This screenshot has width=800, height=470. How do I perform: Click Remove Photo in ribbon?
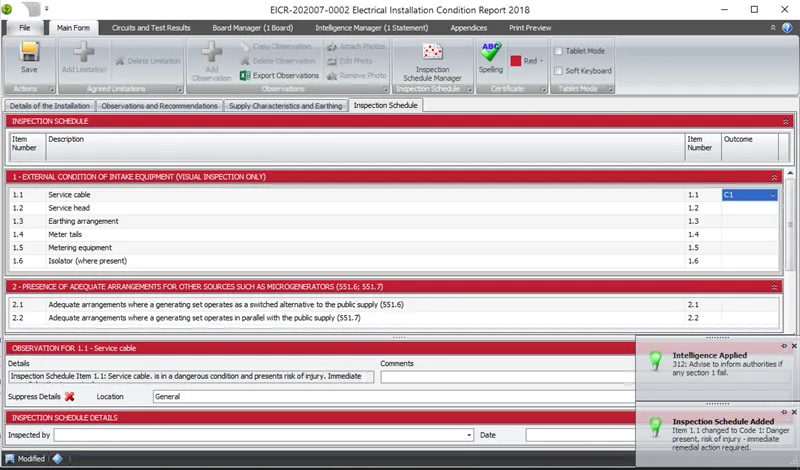(x=356, y=76)
